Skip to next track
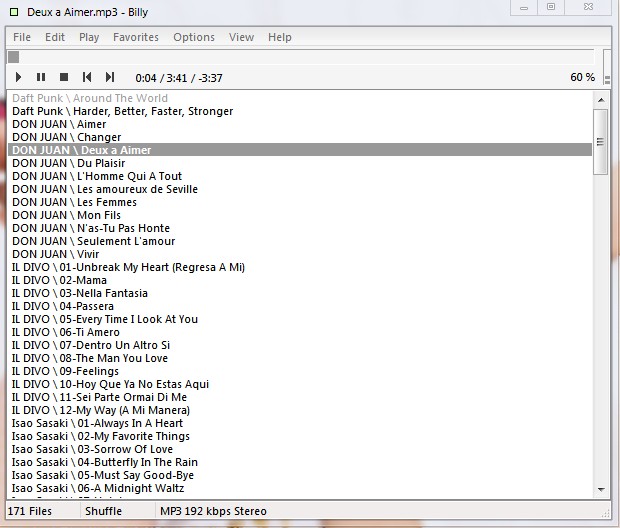Viewport: 620px width, 528px height. click(x=110, y=77)
